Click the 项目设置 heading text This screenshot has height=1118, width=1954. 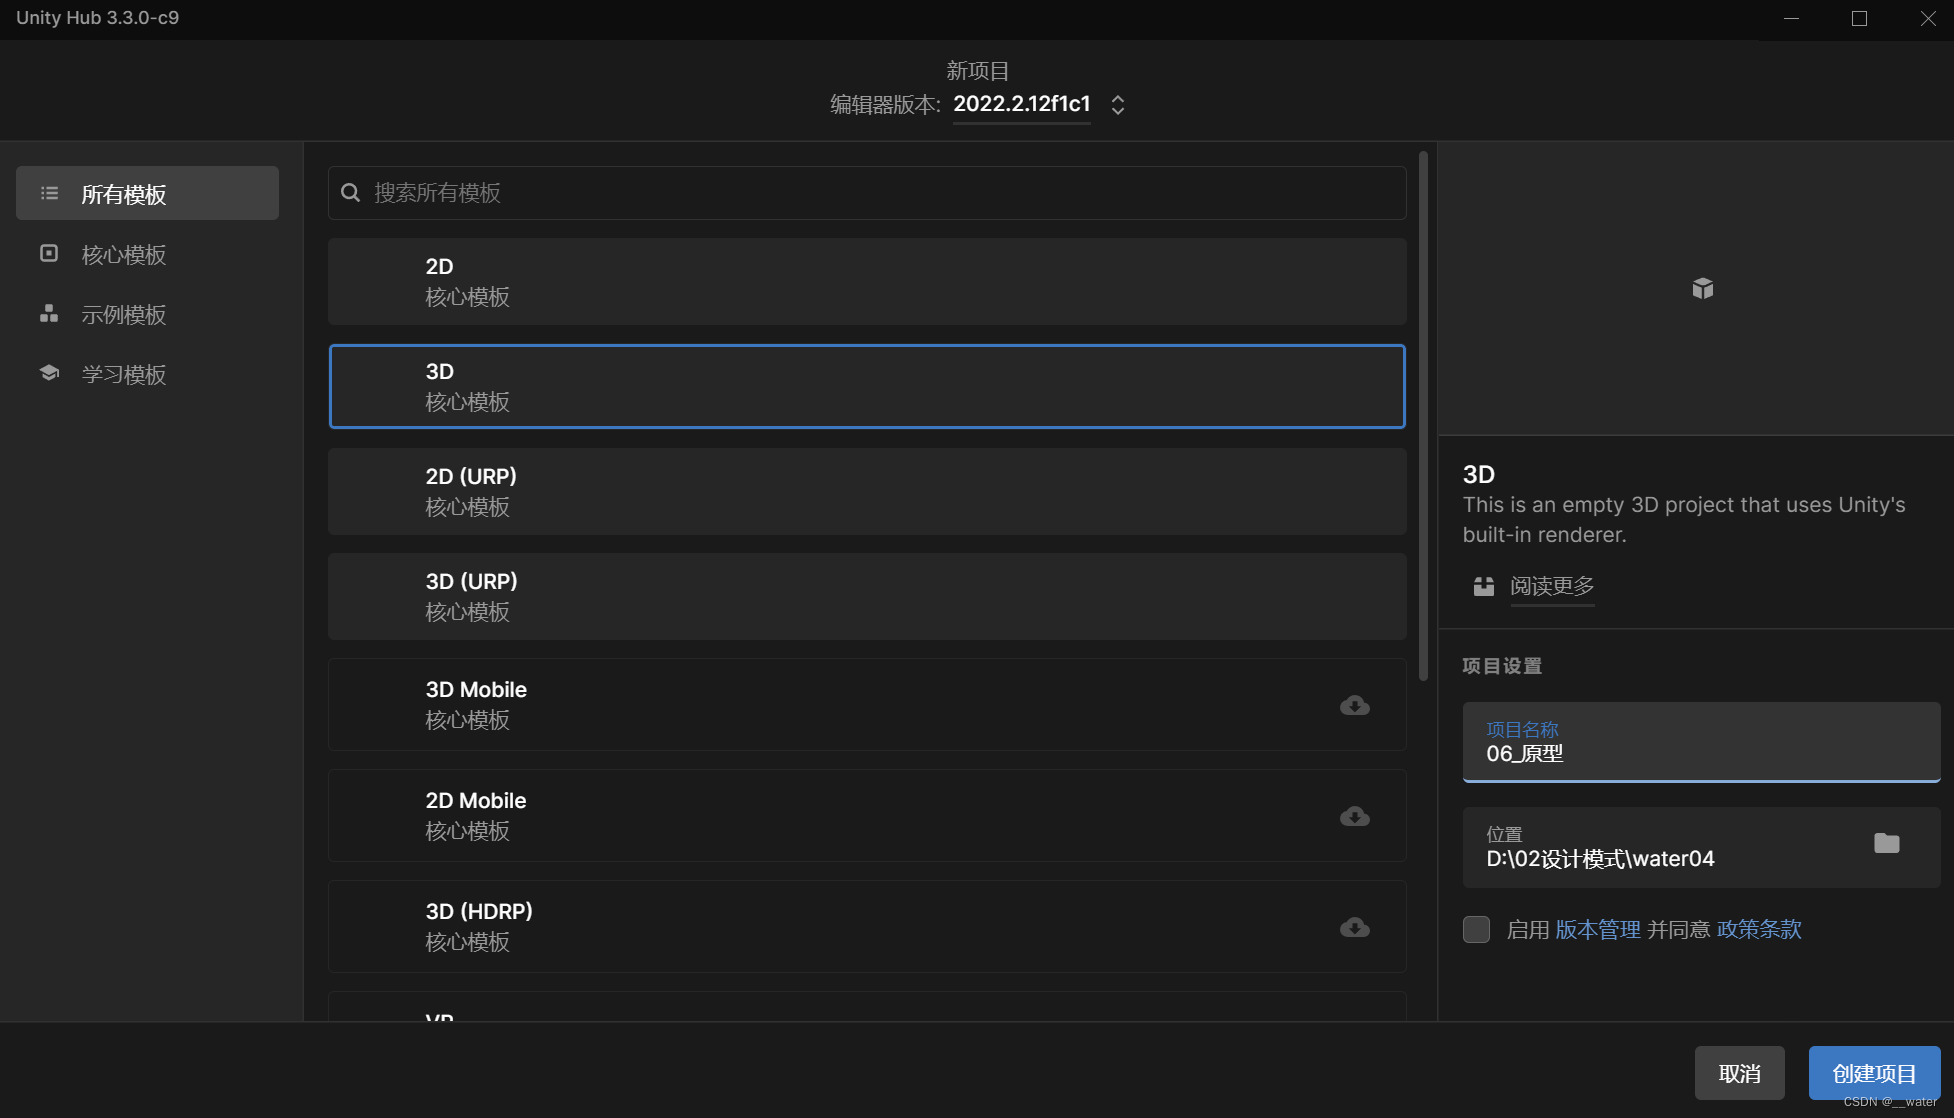click(x=1502, y=666)
